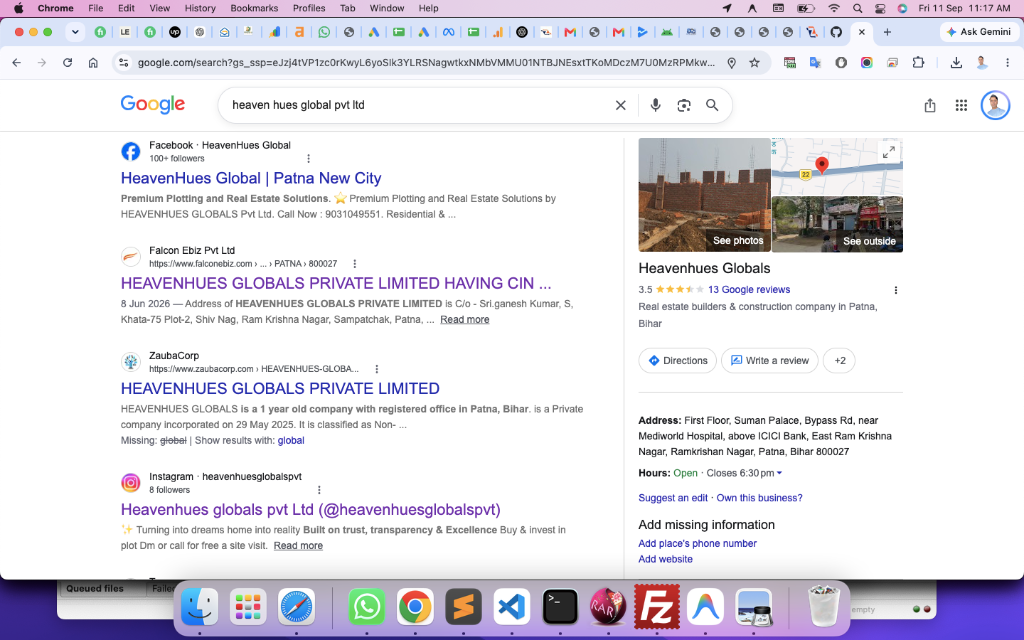Open the Instagram heavenhuesglobalspvt result
The image size is (1024, 640).
(310, 509)
